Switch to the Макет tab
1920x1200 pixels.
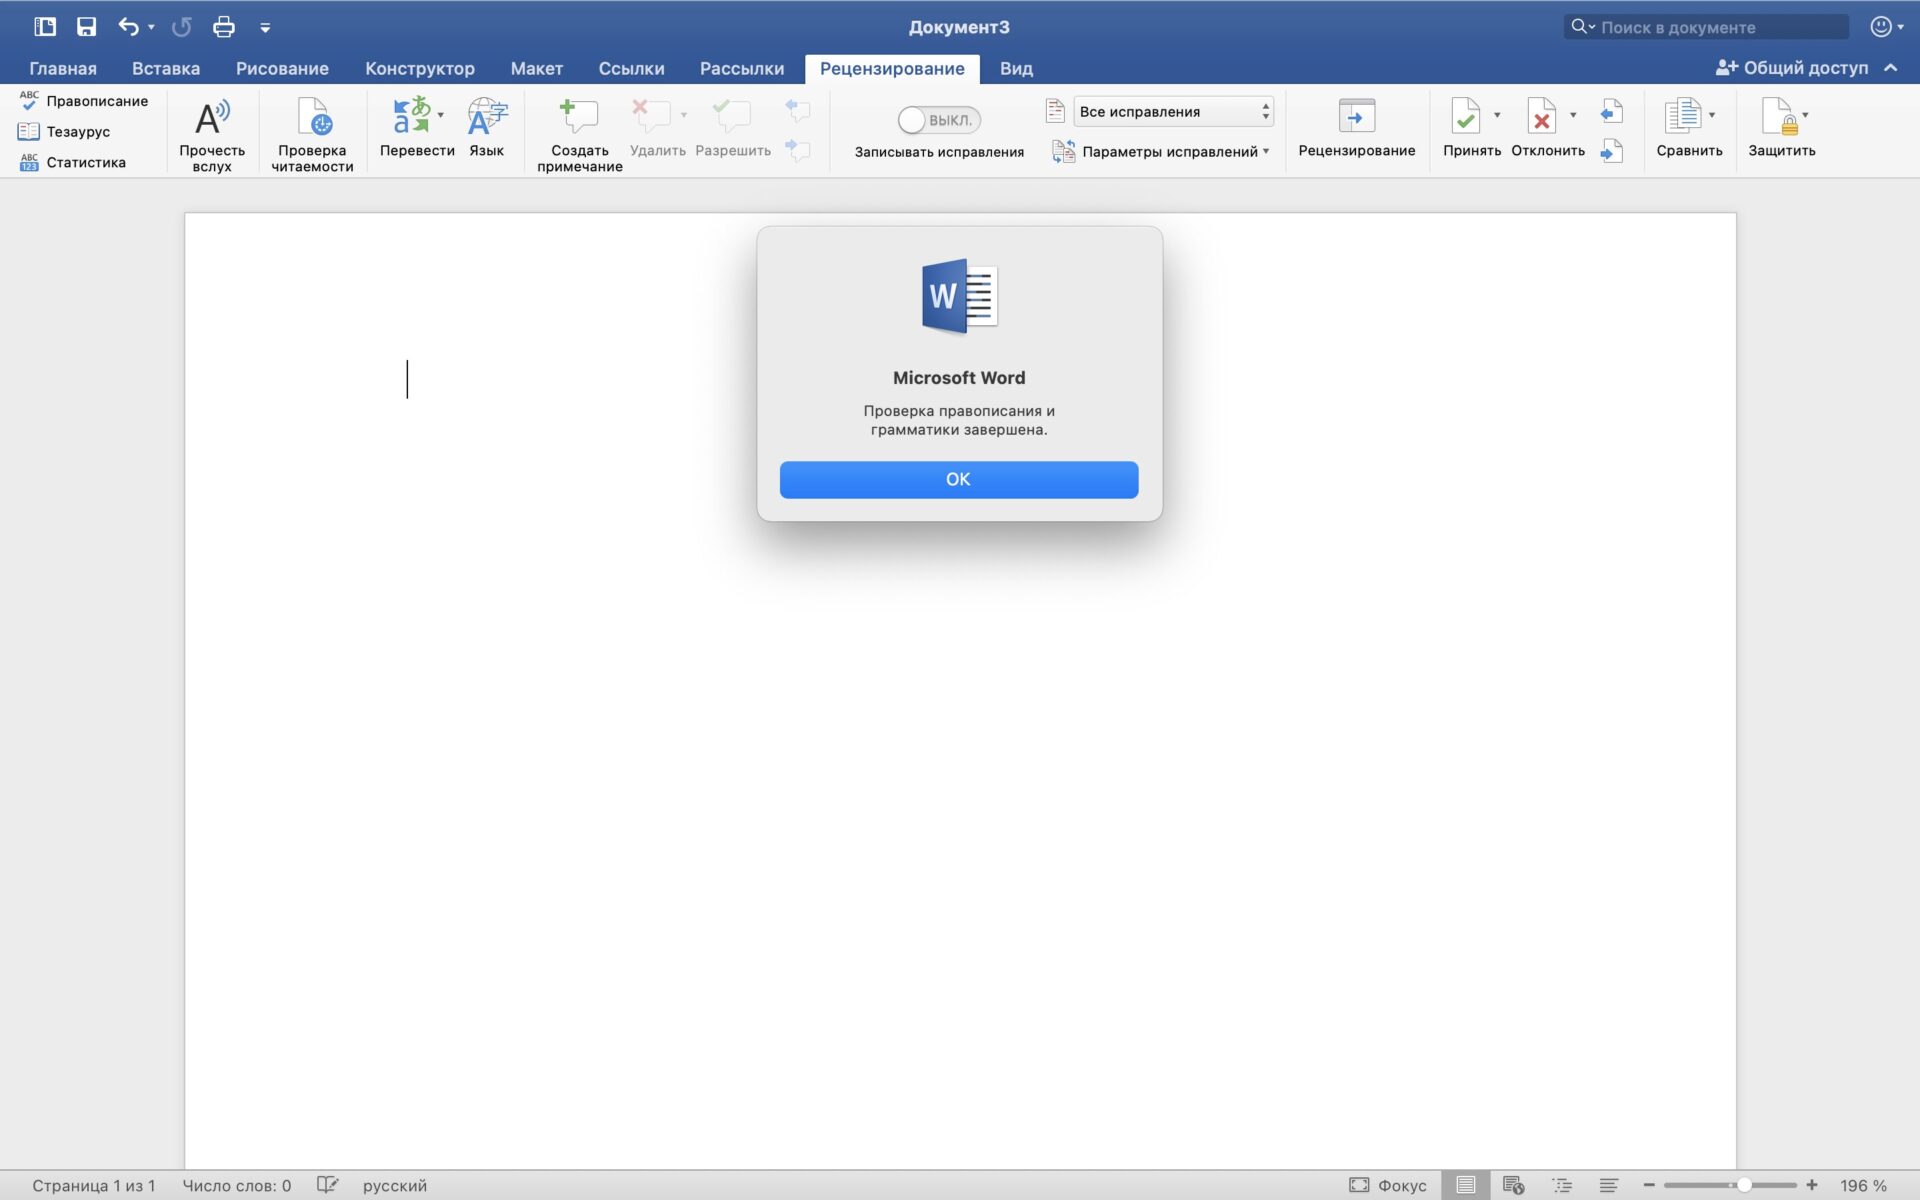[x=537, y=68]
